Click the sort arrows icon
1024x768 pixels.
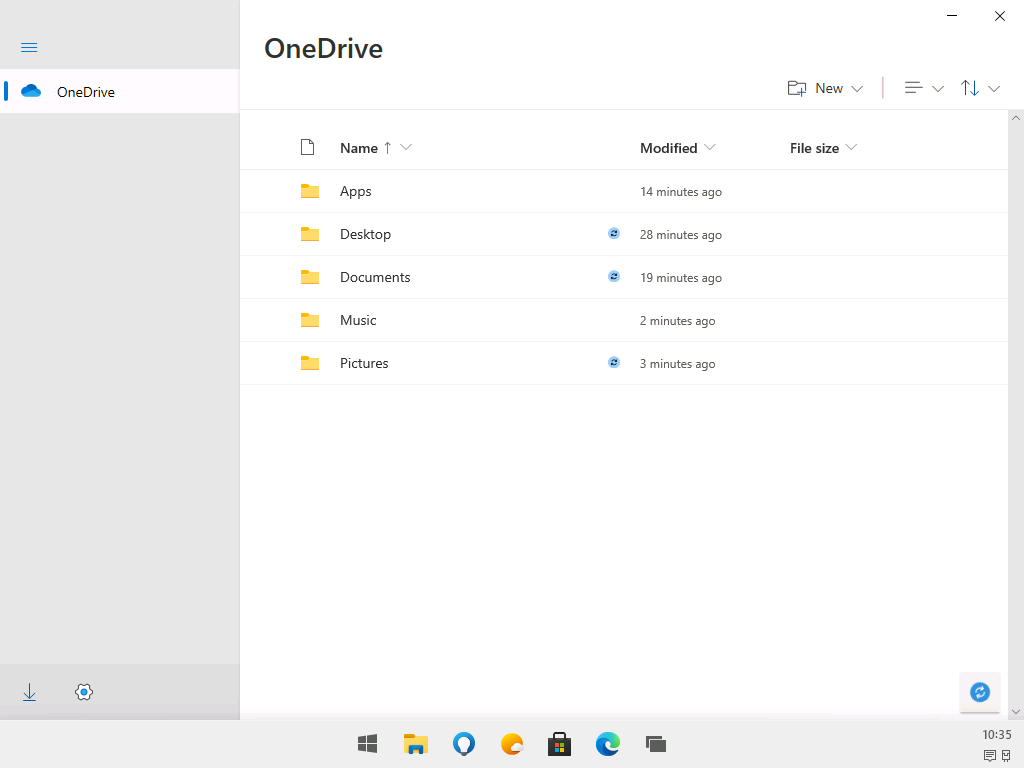pos(970,88)
